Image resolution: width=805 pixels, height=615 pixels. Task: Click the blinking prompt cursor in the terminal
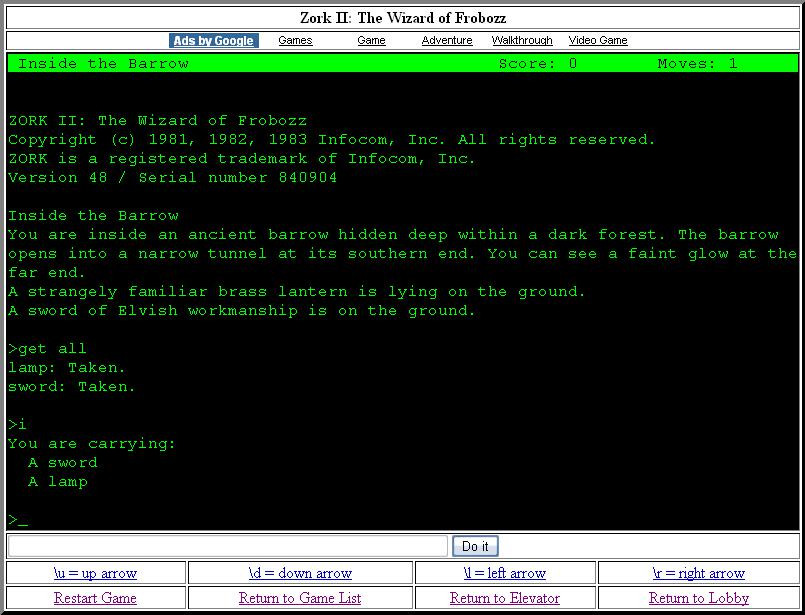[x=23, y=524]
